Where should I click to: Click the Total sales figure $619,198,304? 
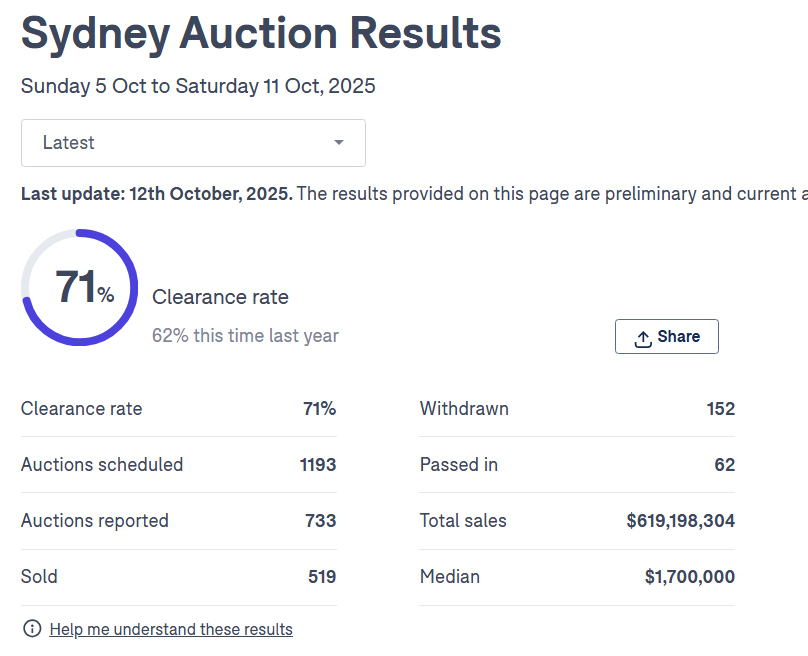(680, 521)
